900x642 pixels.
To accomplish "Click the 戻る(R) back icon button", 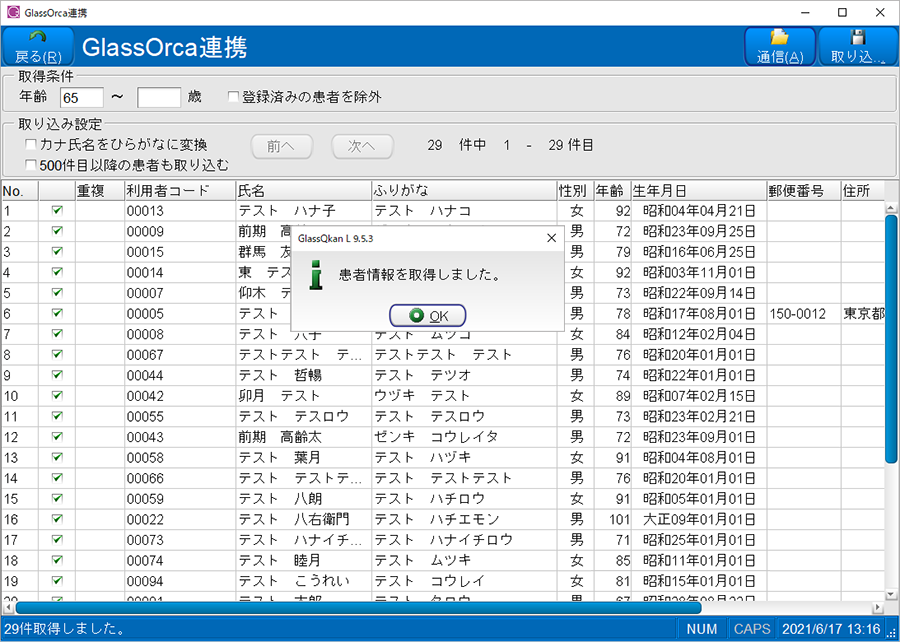I will pyautogui.click(x=39, y=46).
